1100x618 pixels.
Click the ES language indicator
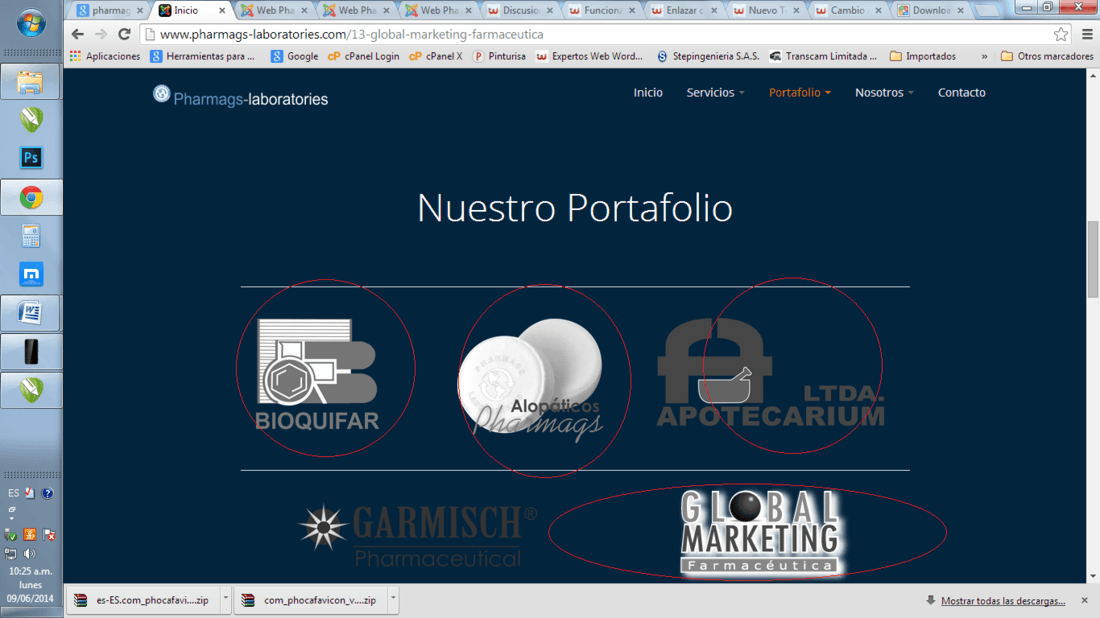point(13,493)
